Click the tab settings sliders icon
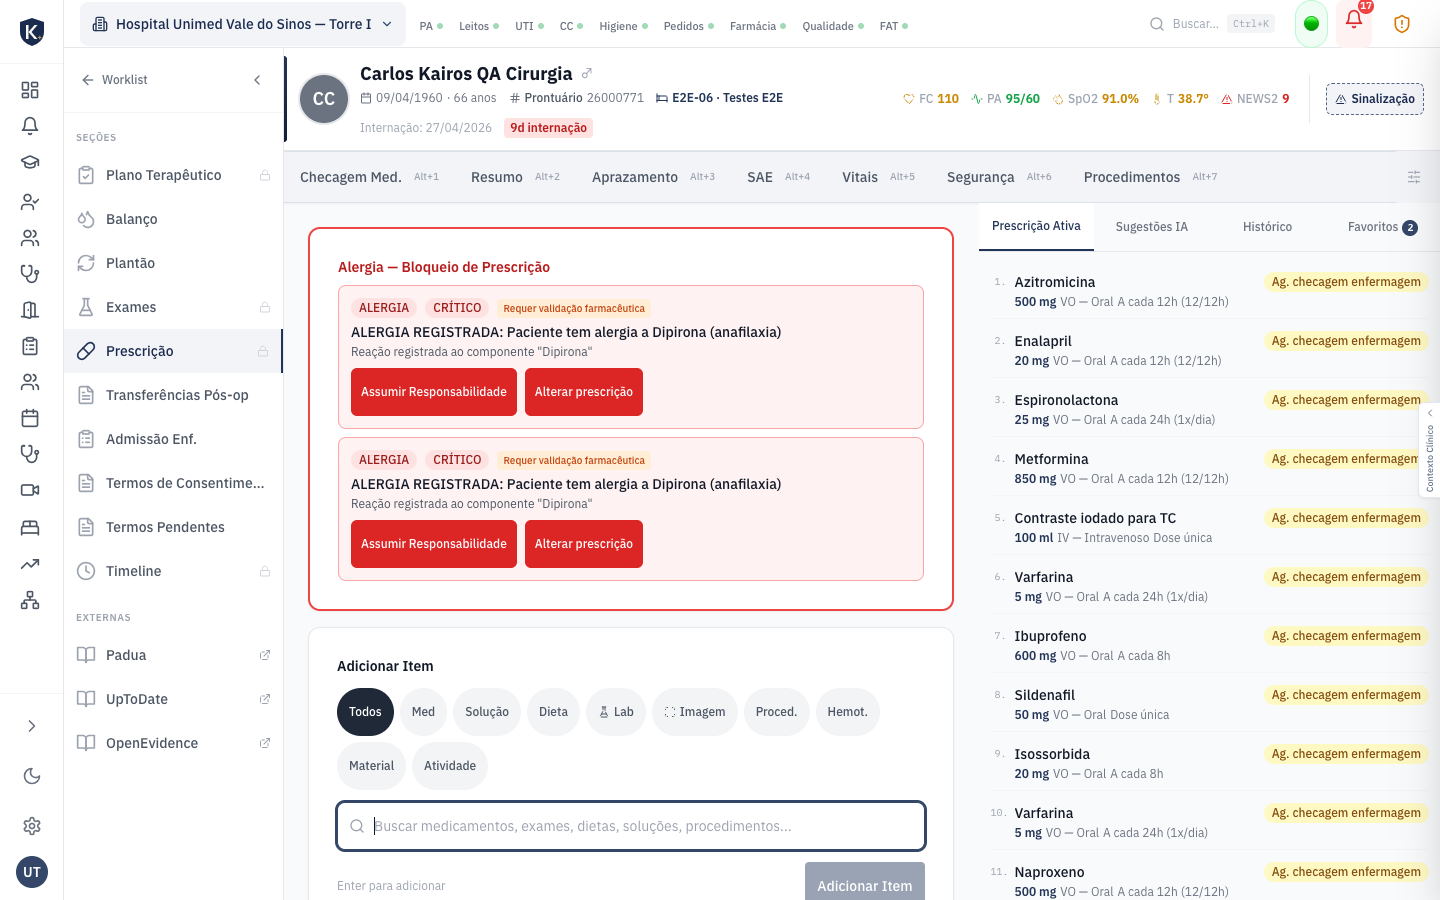 [x=1414, y=177]
